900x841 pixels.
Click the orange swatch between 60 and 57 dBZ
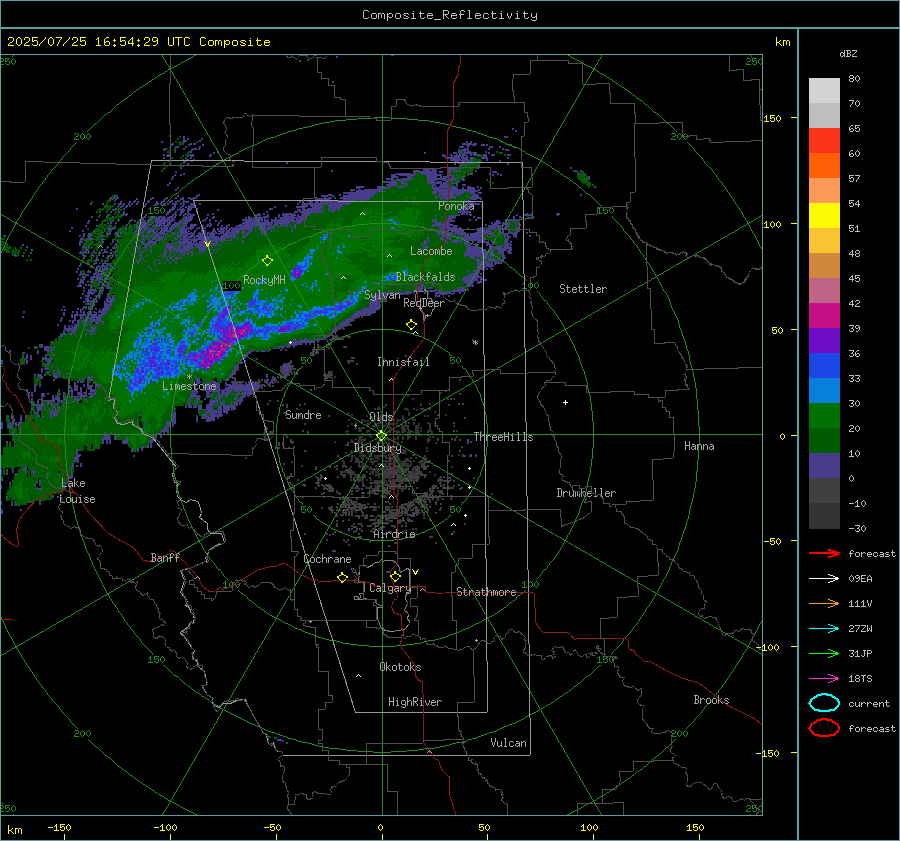pyautogui.click(x=824, y=166)
